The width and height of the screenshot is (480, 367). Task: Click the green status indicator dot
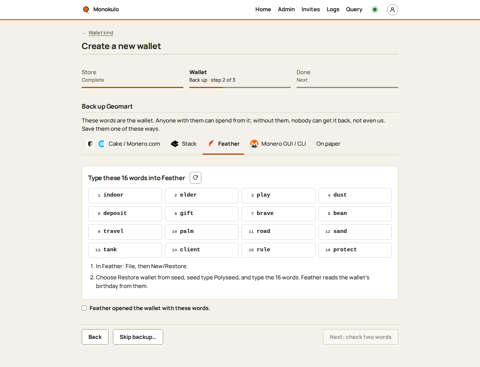coord(375,9)
